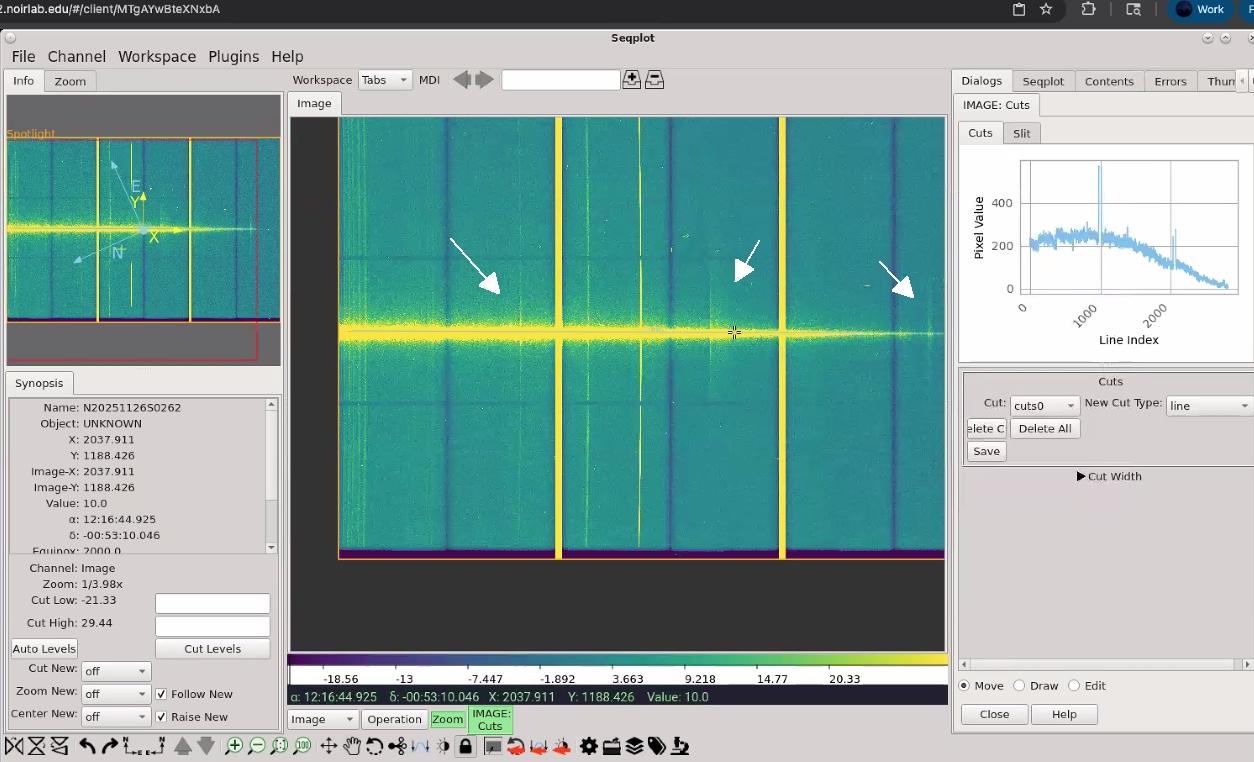Switch to the Slit tab
Screen dimensions: 1254x762
point(1021,133)
